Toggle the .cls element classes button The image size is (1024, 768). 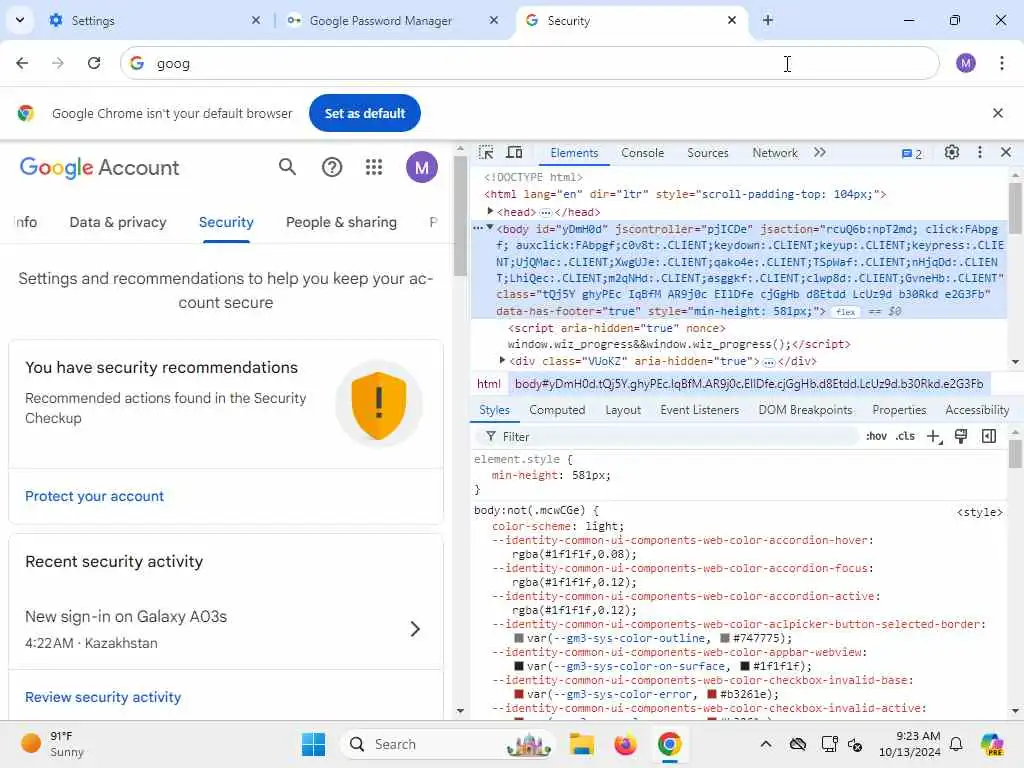tap(905, 436)
